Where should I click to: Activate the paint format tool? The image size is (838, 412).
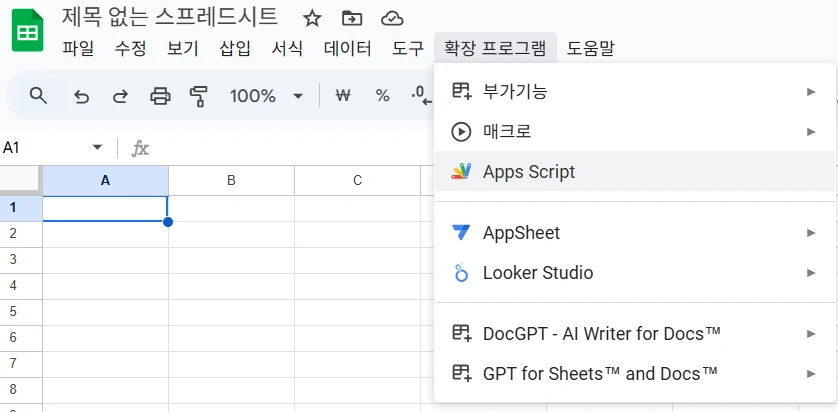(x=198, y=96)
